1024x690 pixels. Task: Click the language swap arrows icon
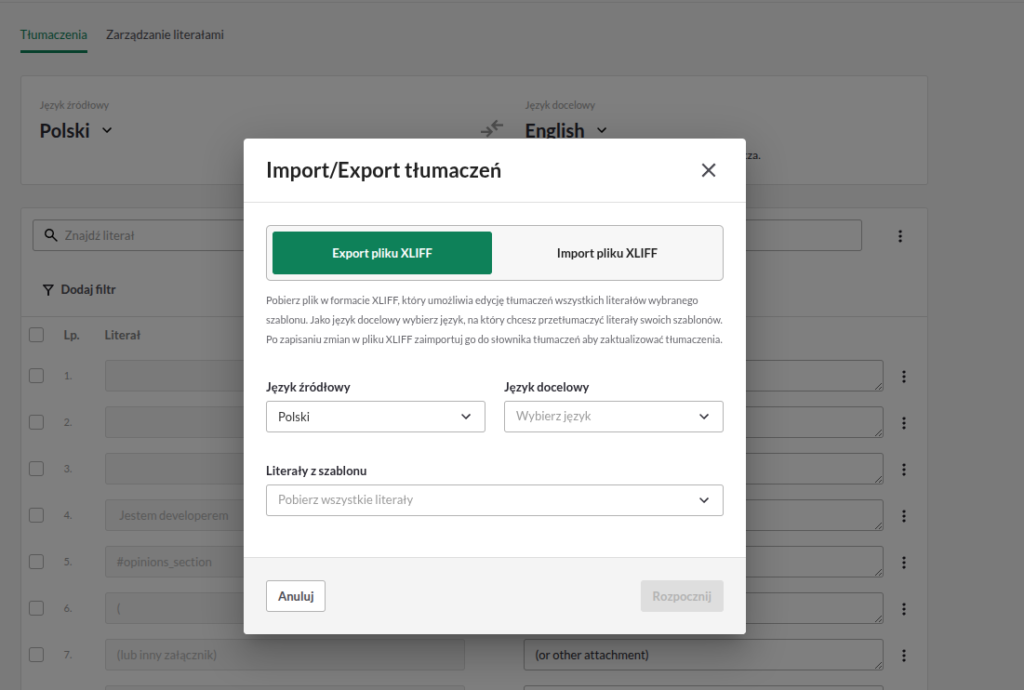pos(492,128)
